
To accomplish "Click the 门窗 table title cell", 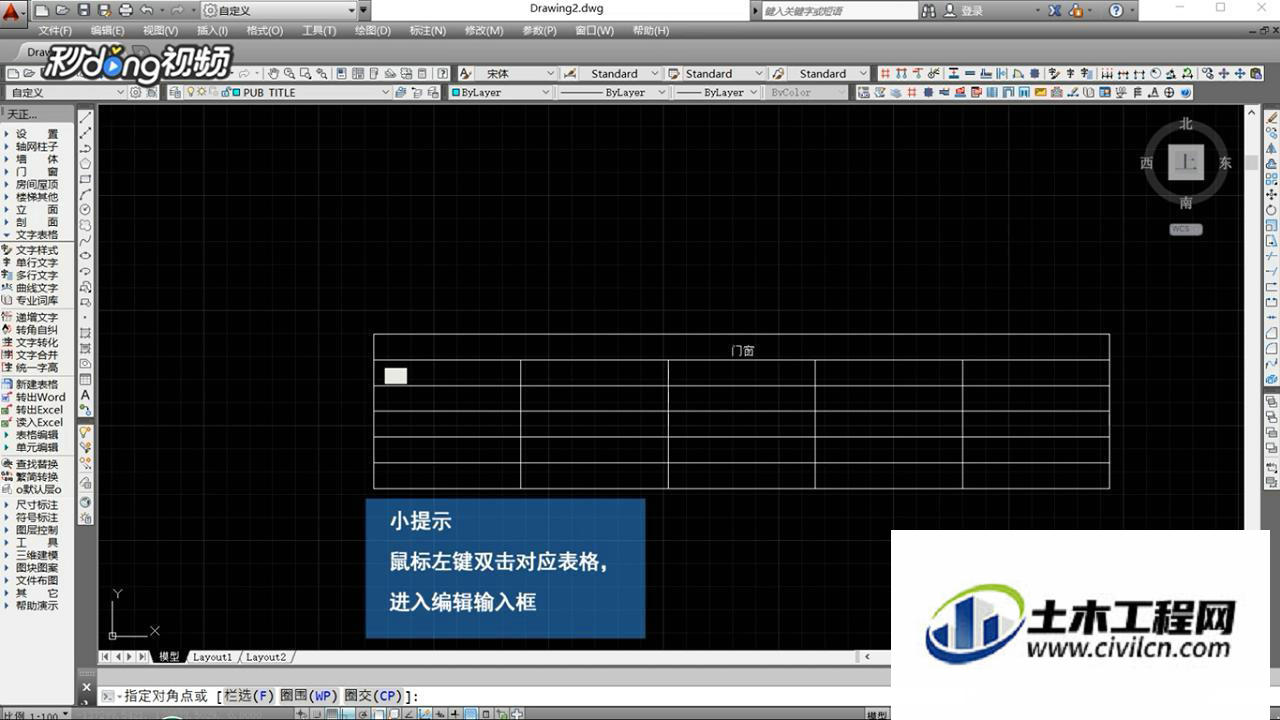I will point(742,348).
